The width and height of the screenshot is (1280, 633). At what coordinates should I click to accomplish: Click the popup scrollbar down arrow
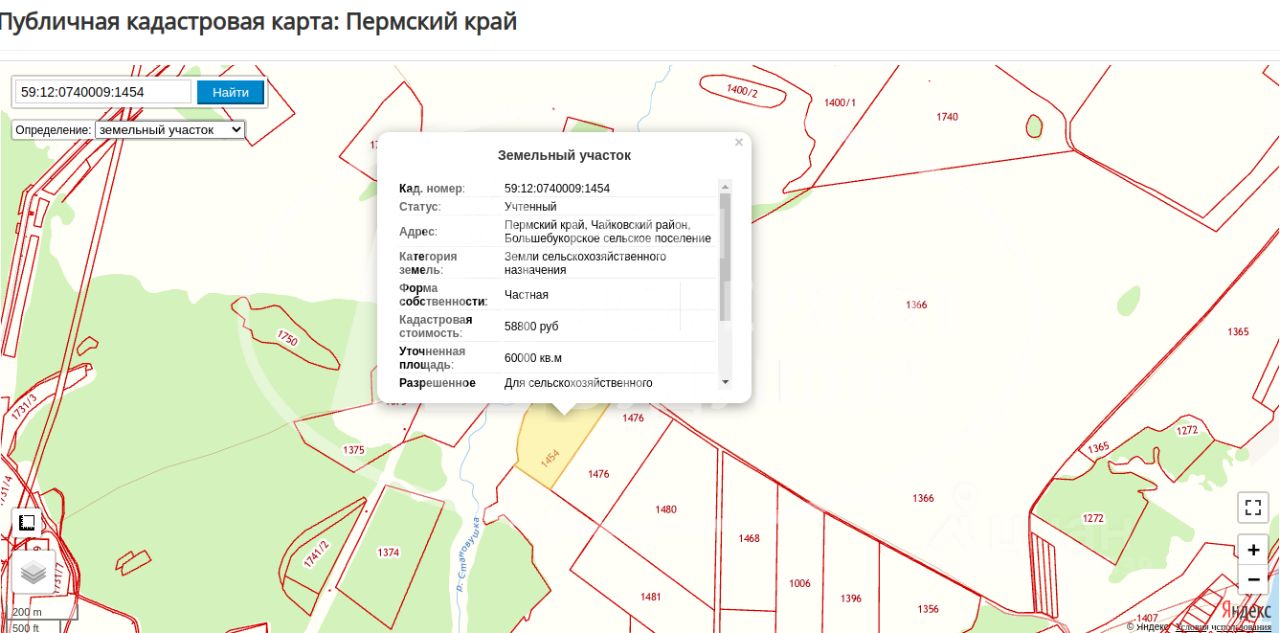pyautogui.click(x=725, y=382)
